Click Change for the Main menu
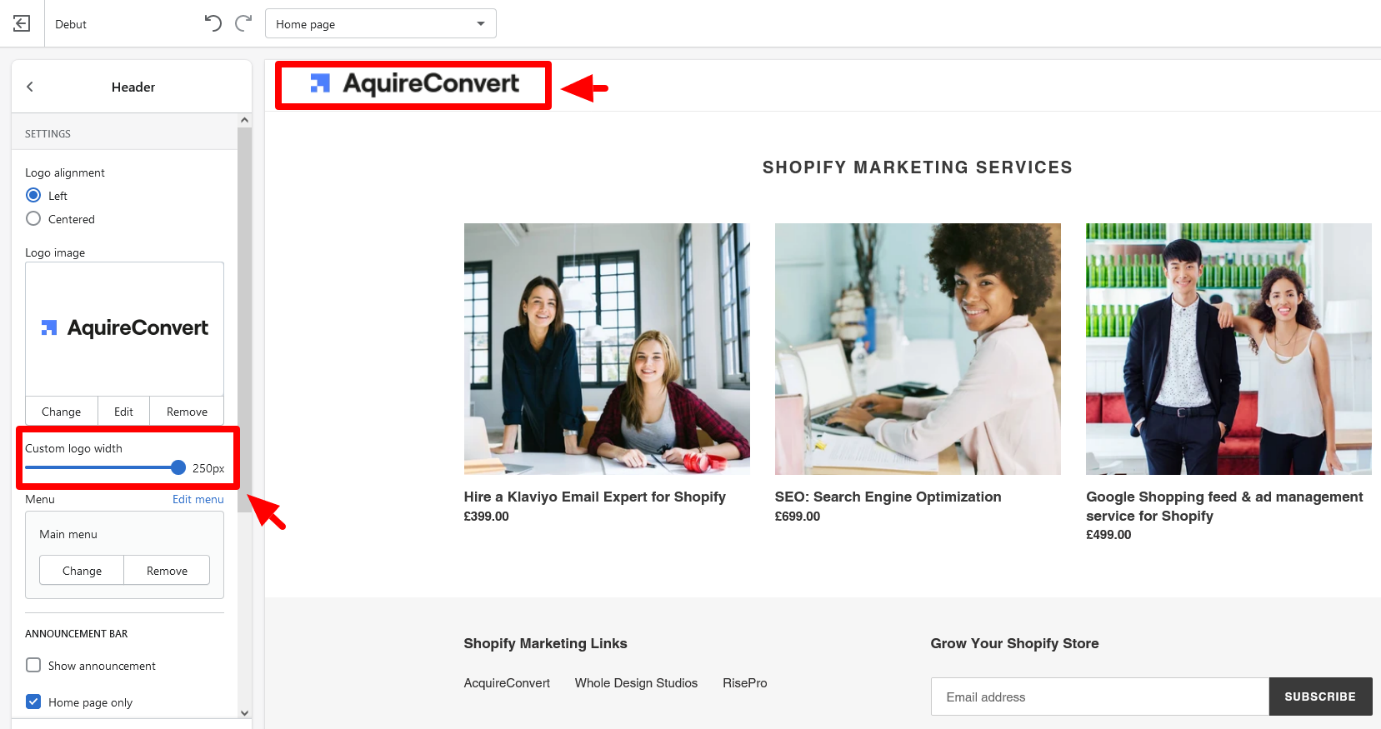This screenshot has width=1381, height=729. [82, 570]
